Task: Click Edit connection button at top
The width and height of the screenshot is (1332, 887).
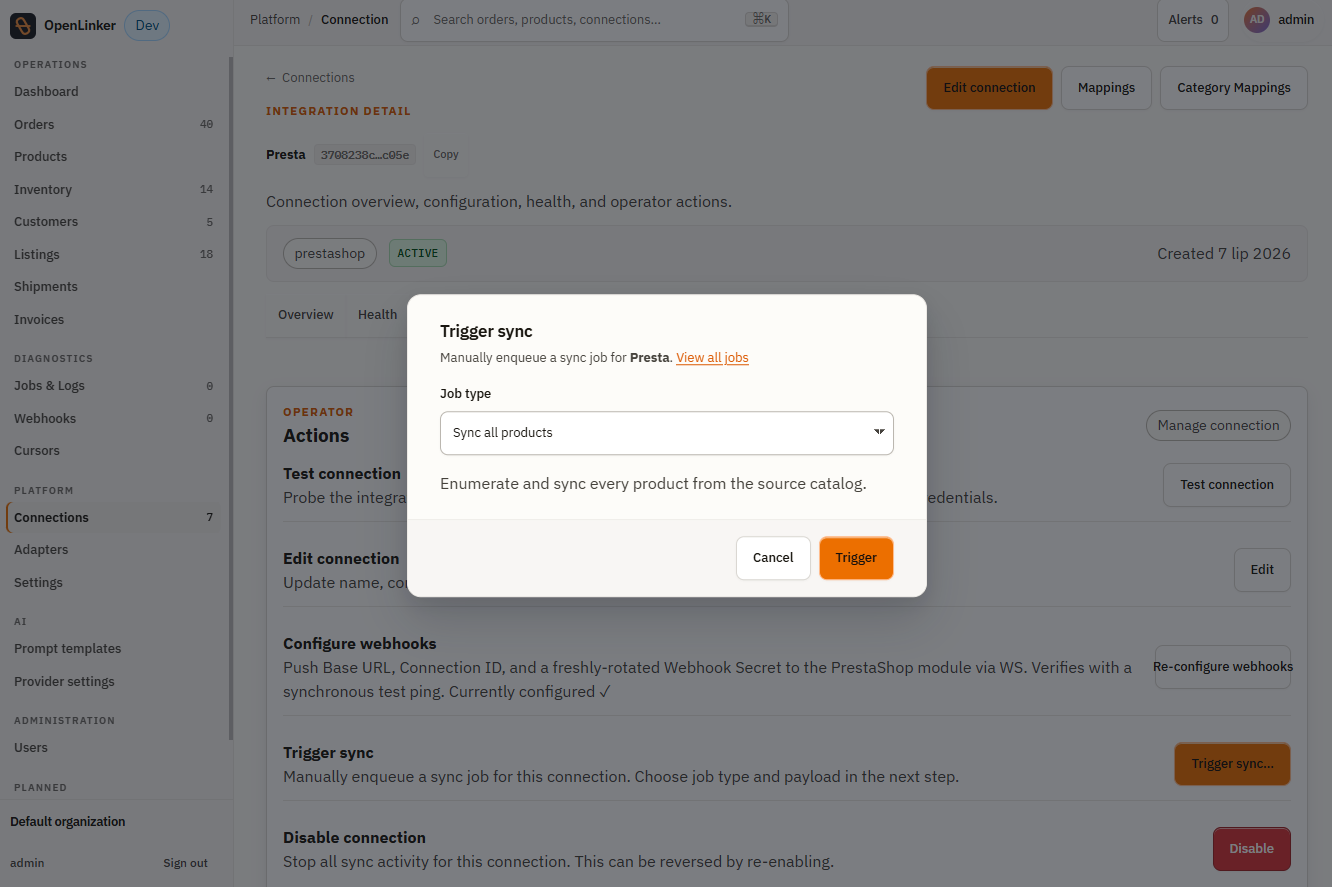Action: (x=989, y=88)
